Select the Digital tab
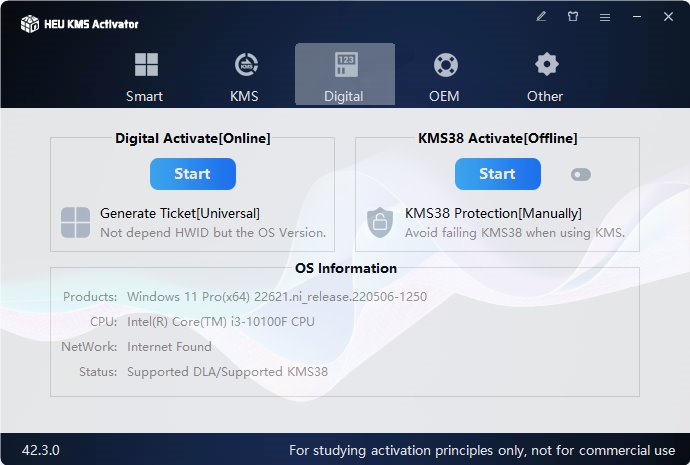The height and width of the screenshot is (465, 690). [x=345, y=75]
